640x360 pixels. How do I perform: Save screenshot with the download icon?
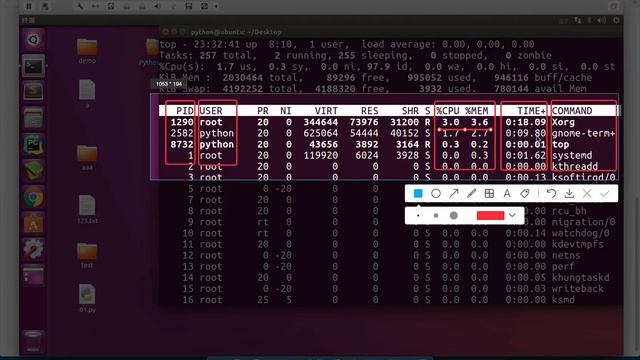coord(569,193)
